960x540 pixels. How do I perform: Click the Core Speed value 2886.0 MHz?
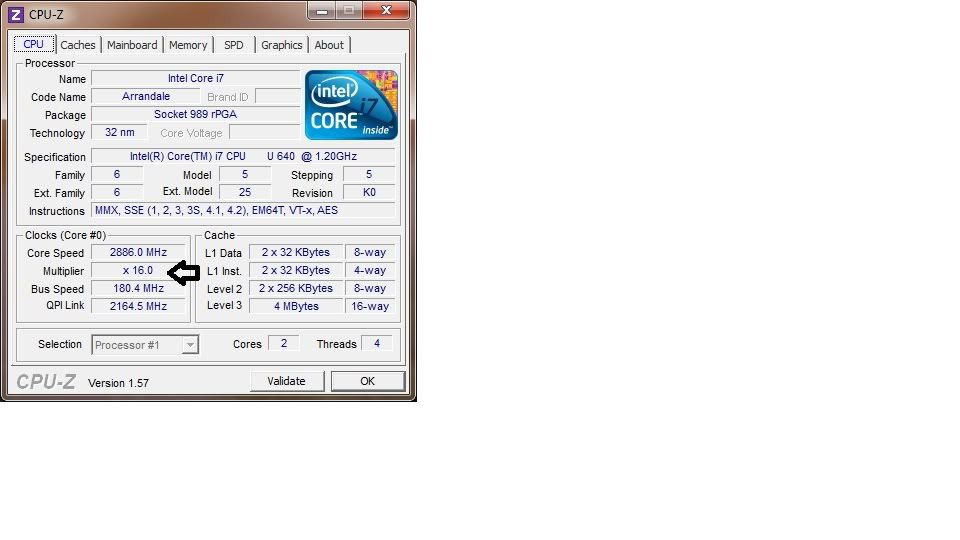(138, 252)
